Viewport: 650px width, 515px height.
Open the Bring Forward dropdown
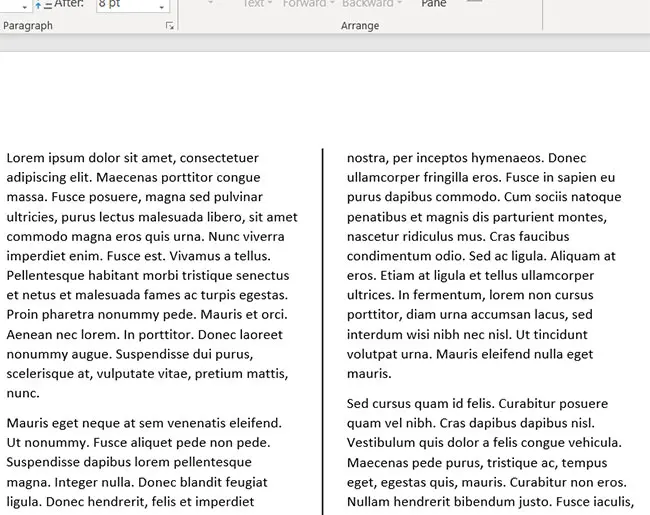[x=308, y=4]
